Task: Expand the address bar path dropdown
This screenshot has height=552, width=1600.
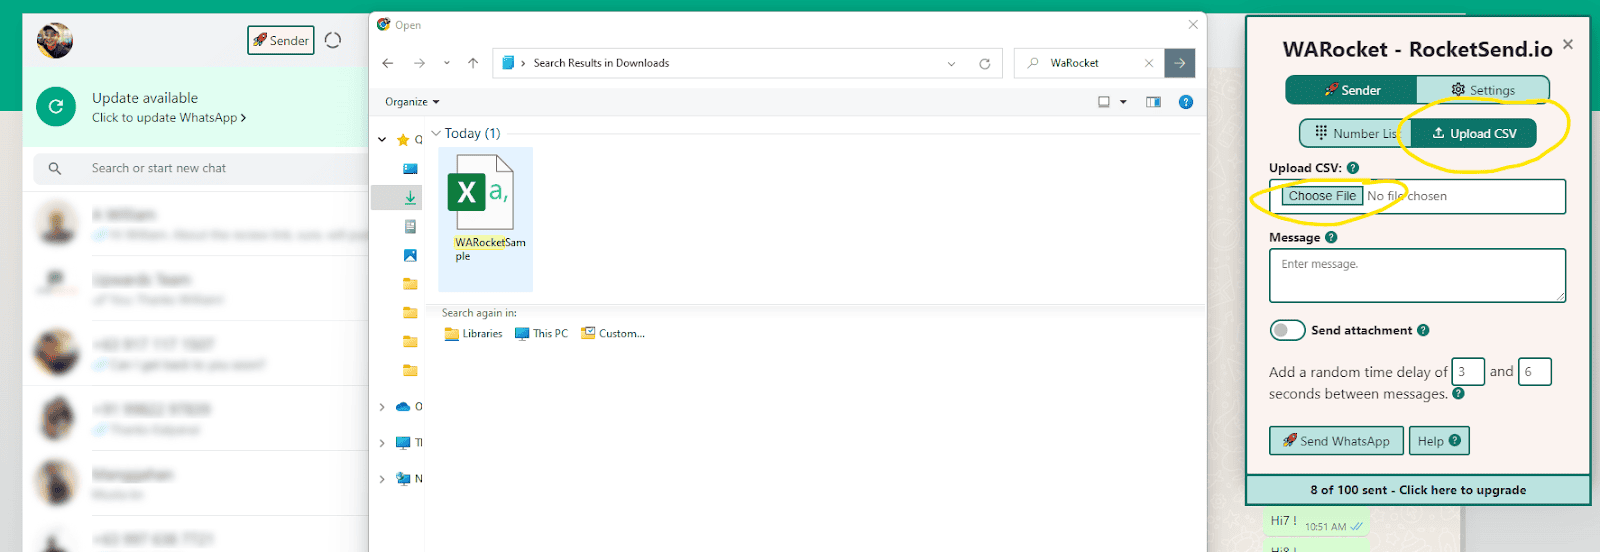Action: pyautogui.click(x=951, y=63)
